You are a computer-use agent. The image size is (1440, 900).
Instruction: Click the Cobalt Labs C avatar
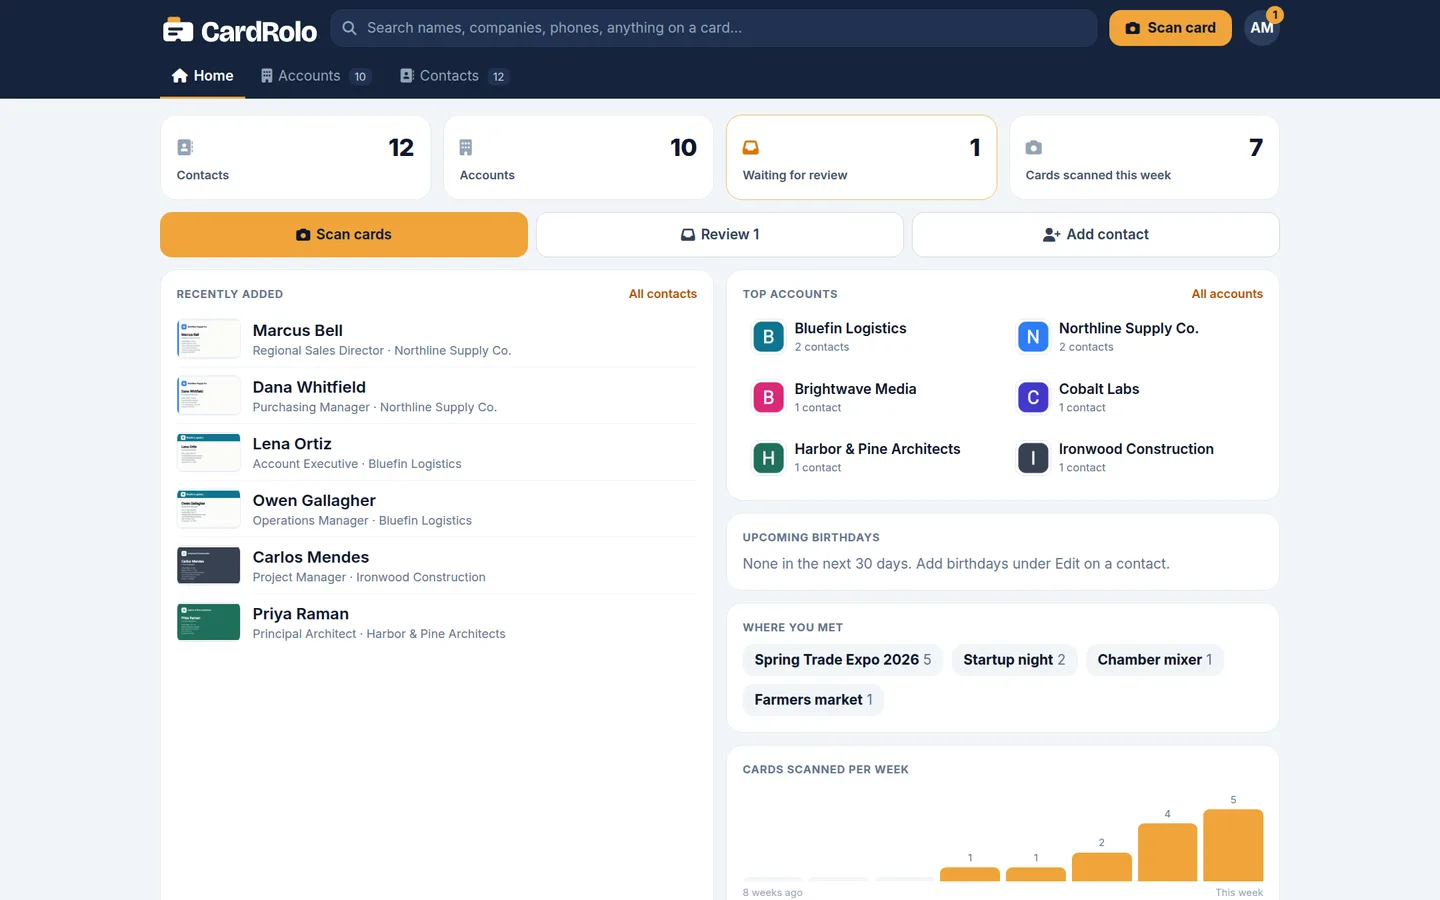(1033, 398)
